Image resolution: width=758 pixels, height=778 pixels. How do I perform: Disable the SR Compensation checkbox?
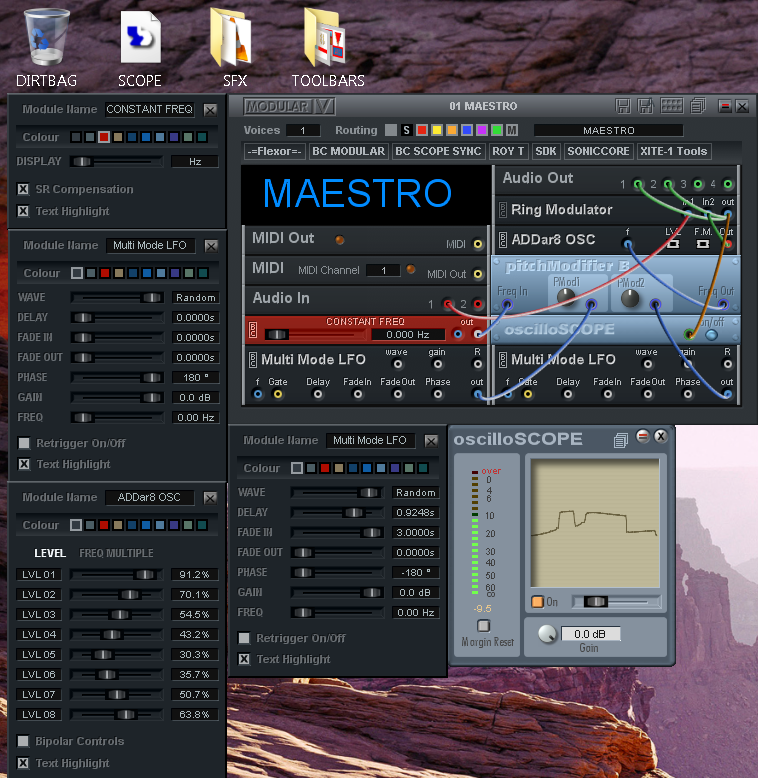coord(23,189)
